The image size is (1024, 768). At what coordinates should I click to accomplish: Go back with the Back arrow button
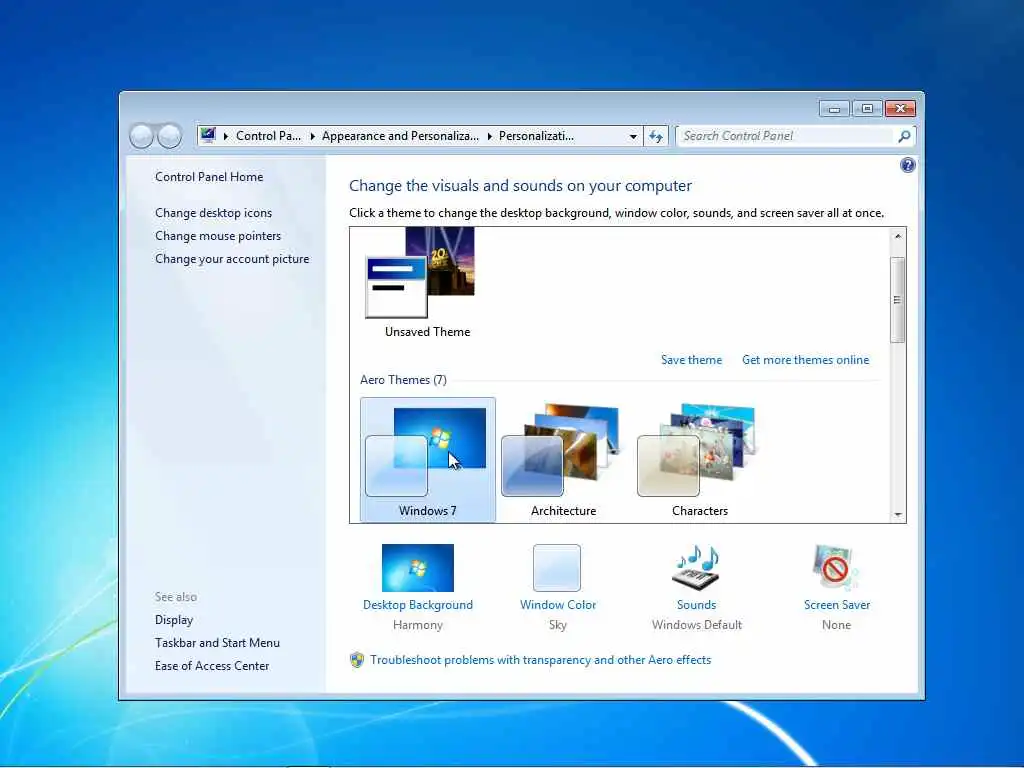(x=141, y=136)
